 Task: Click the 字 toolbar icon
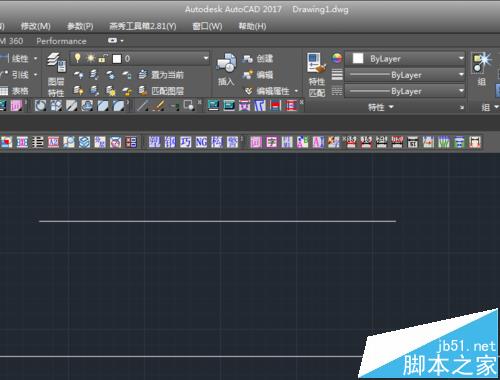pos(271,142)
